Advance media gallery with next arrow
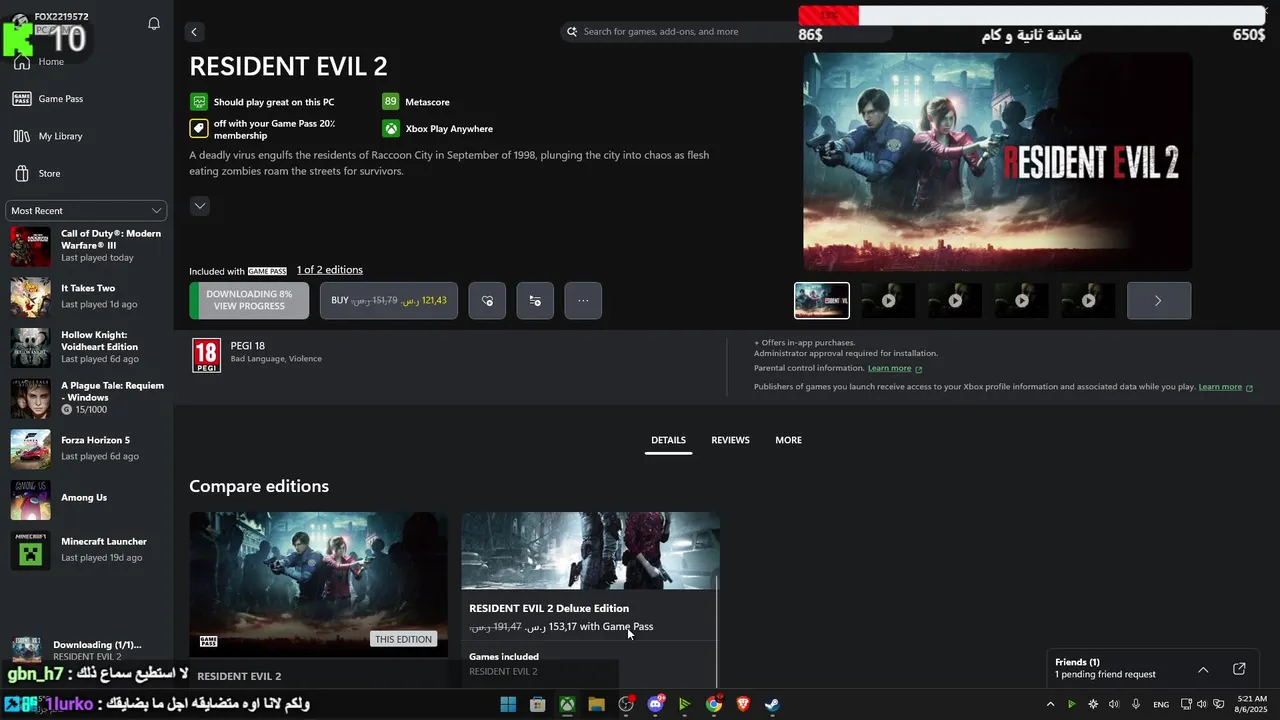This screenshot has width=1280, height=720. click(x=1158, y=300)
